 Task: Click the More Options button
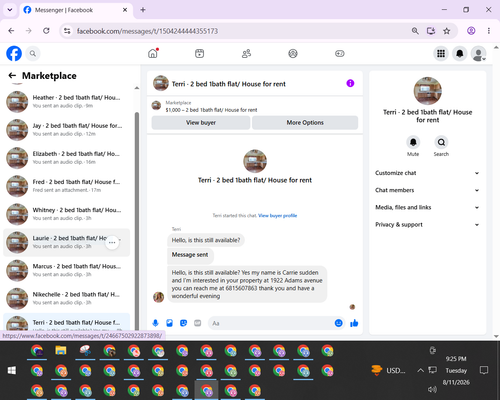pyautogui.click(x=305, y=123)
